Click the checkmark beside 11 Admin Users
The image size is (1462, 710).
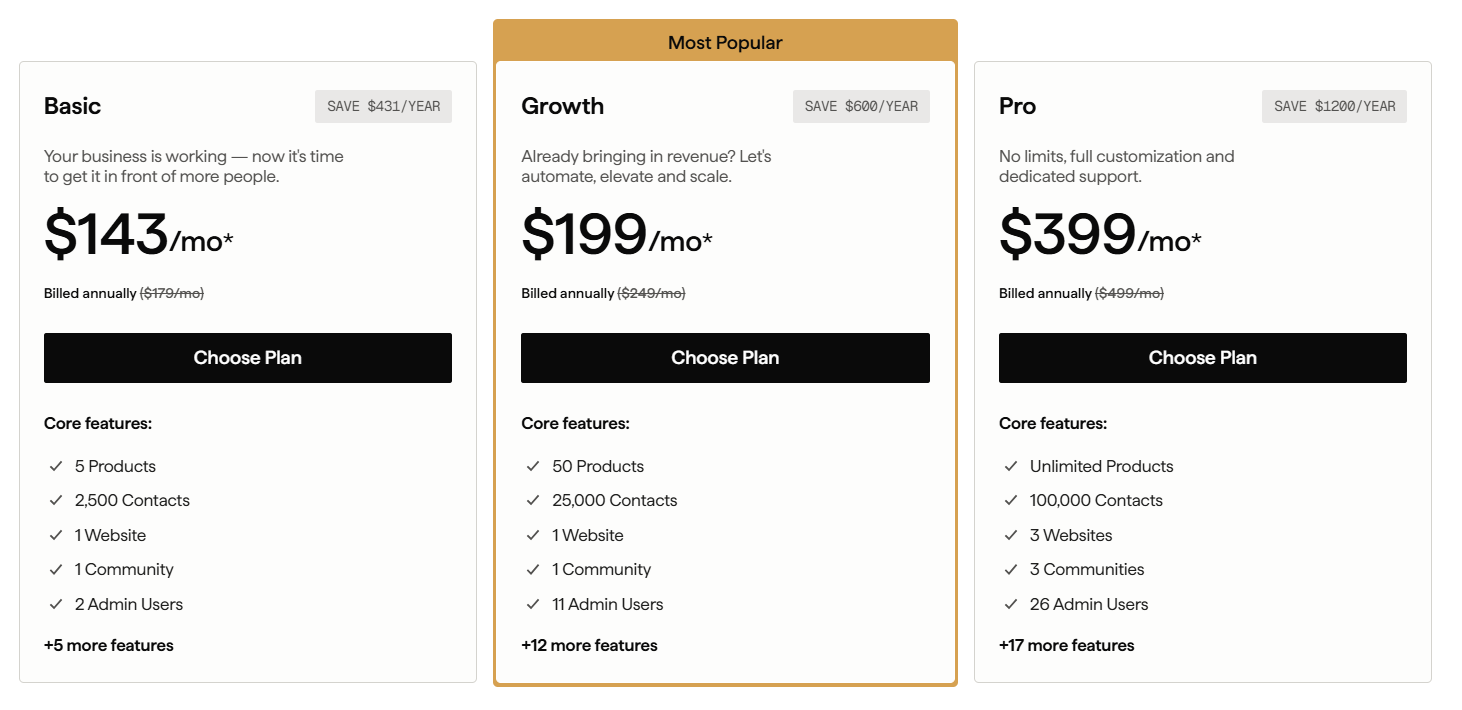(532, 604)
